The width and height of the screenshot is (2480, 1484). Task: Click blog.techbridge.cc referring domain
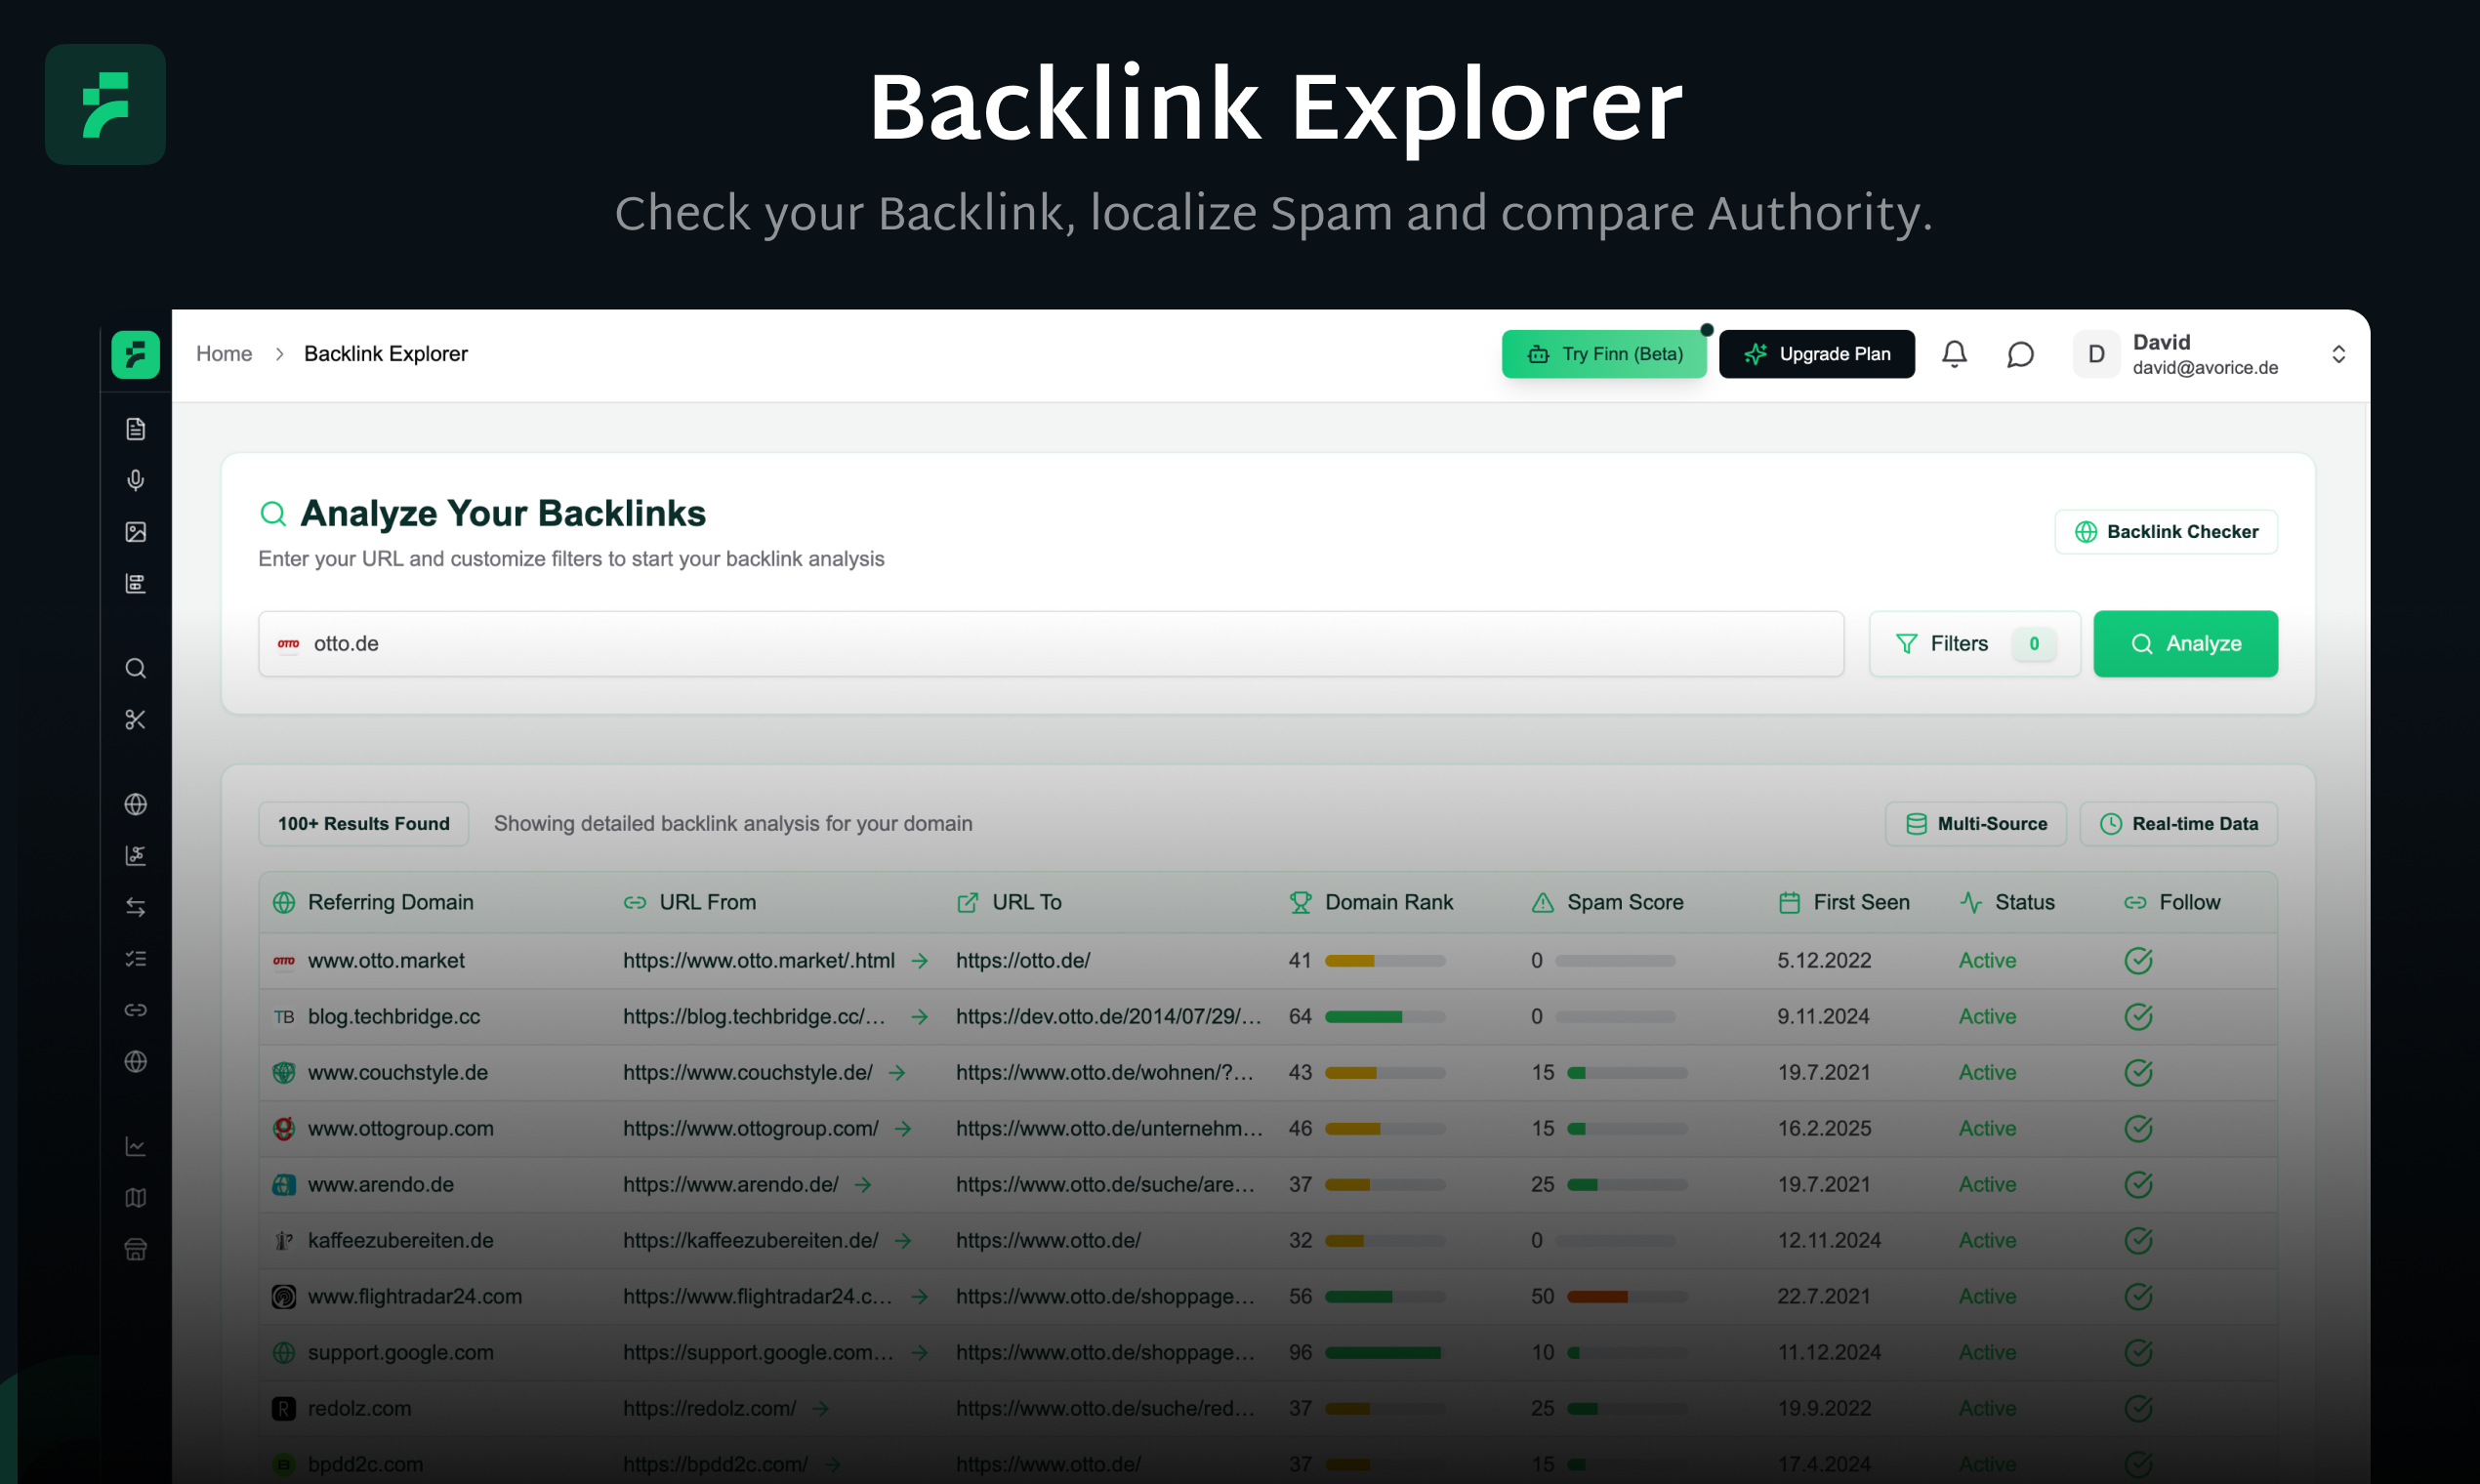point(394,1017)
